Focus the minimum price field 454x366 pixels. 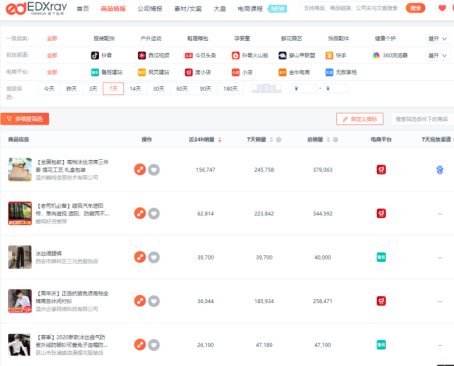(x=304, y=89)
